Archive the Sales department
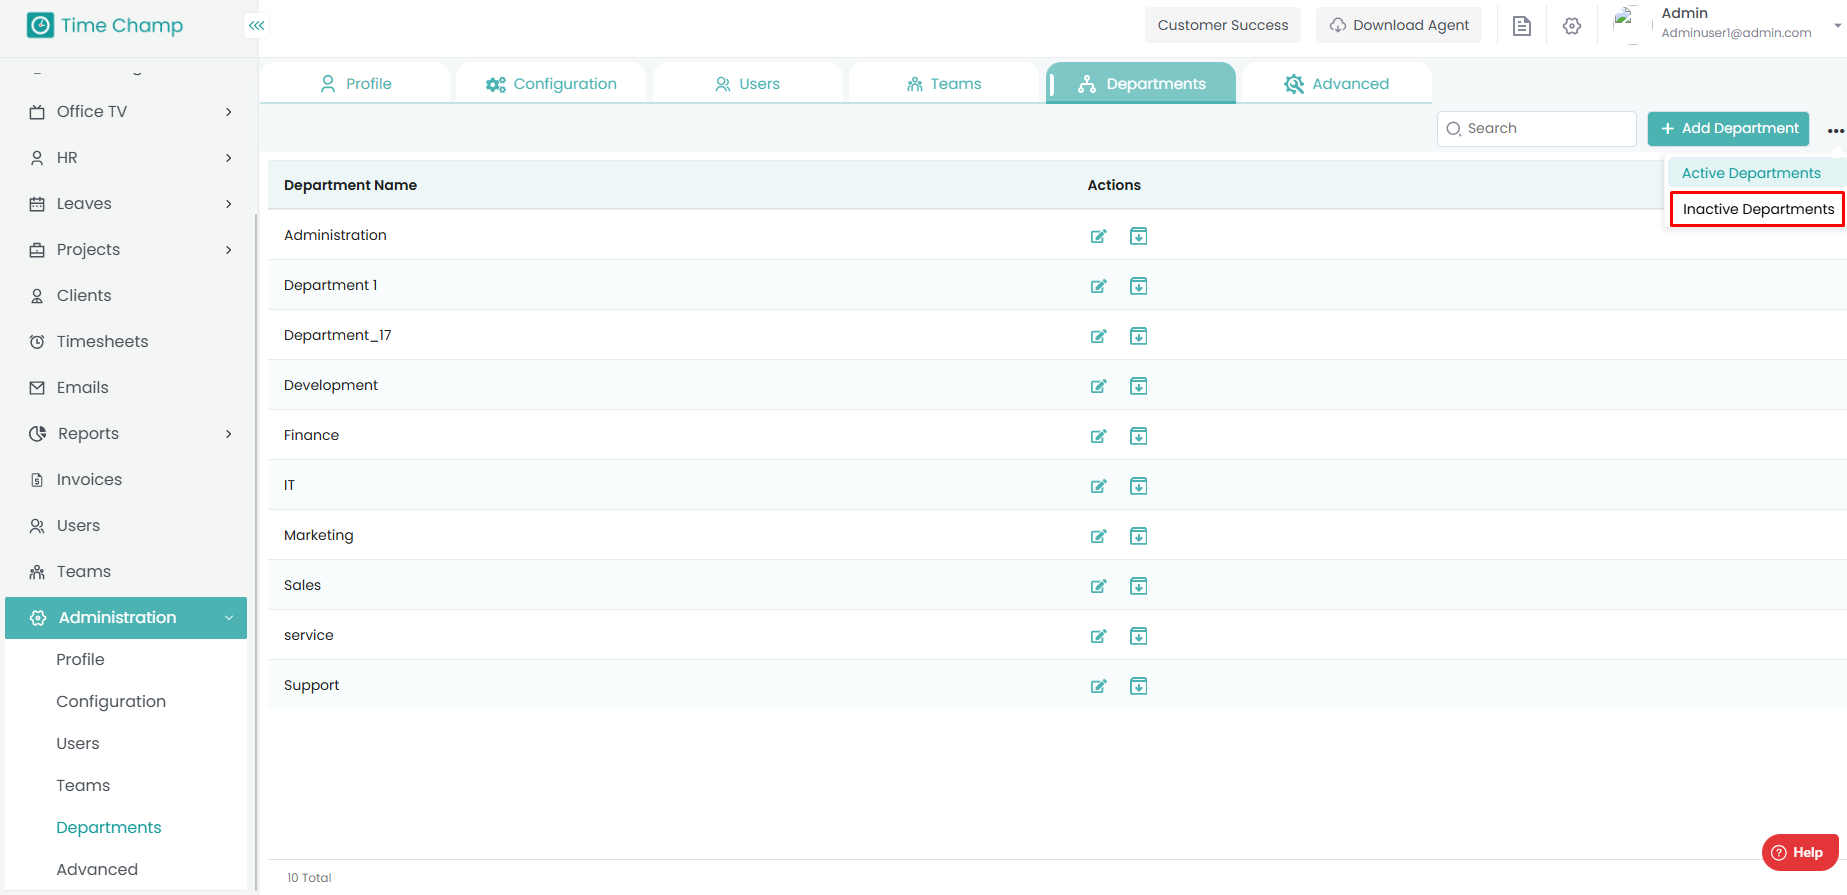1847x895 pixels. pos(1138,586)
